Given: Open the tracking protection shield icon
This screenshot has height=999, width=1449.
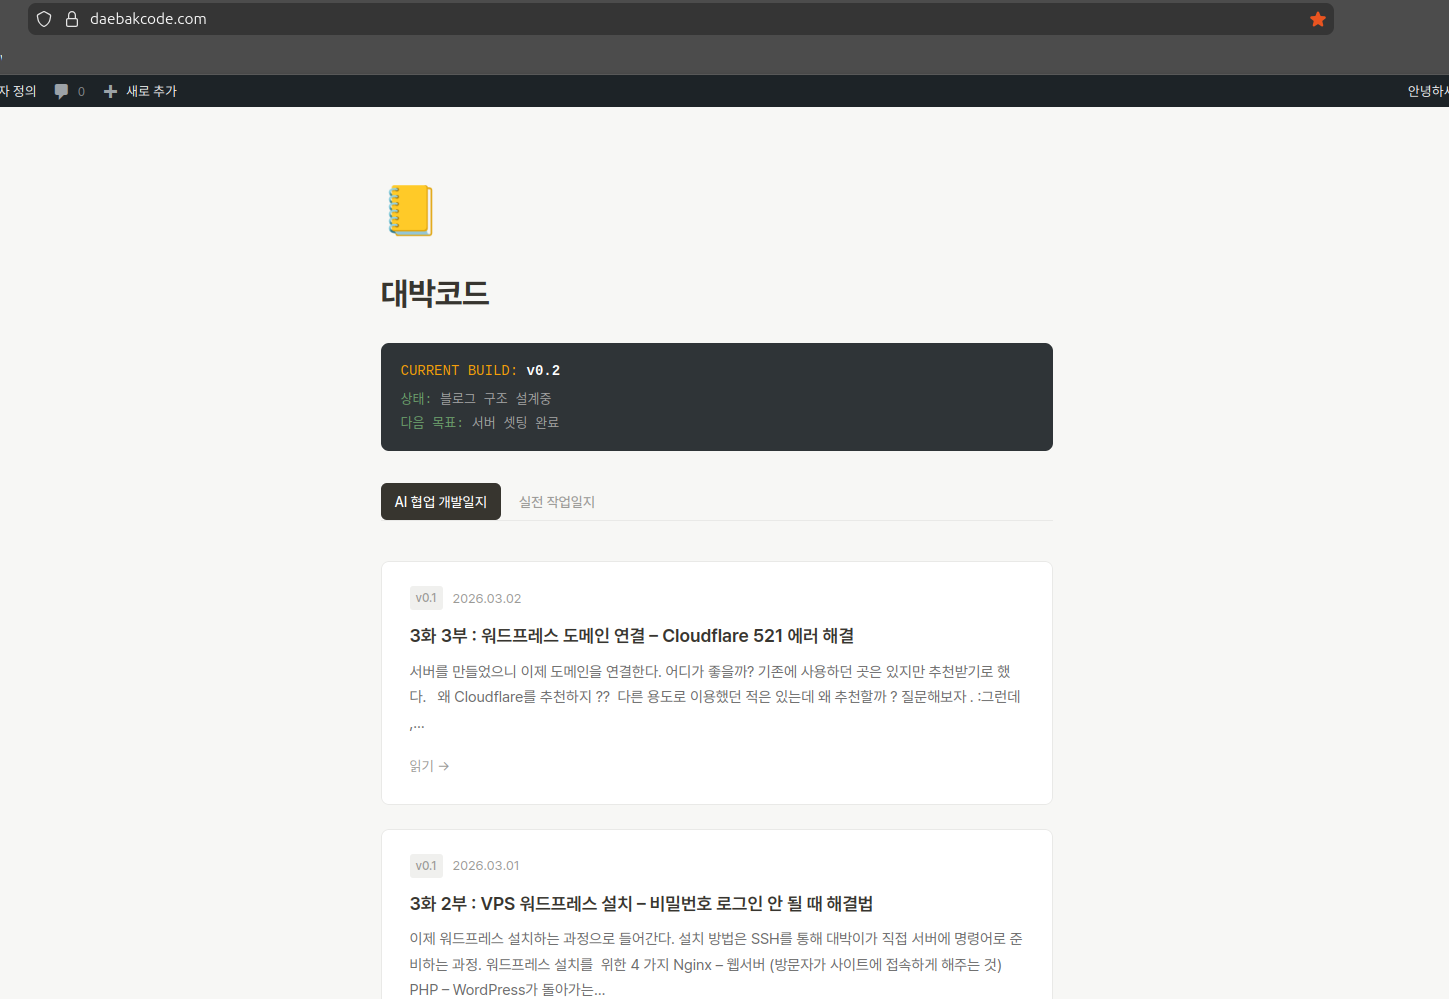Looking at the screenshot, I should (43, 18).
